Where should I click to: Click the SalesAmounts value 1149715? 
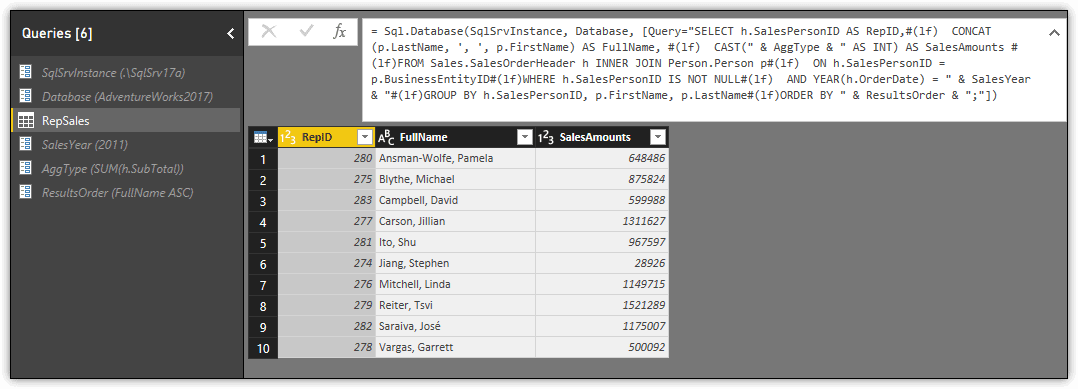point(602,285)
